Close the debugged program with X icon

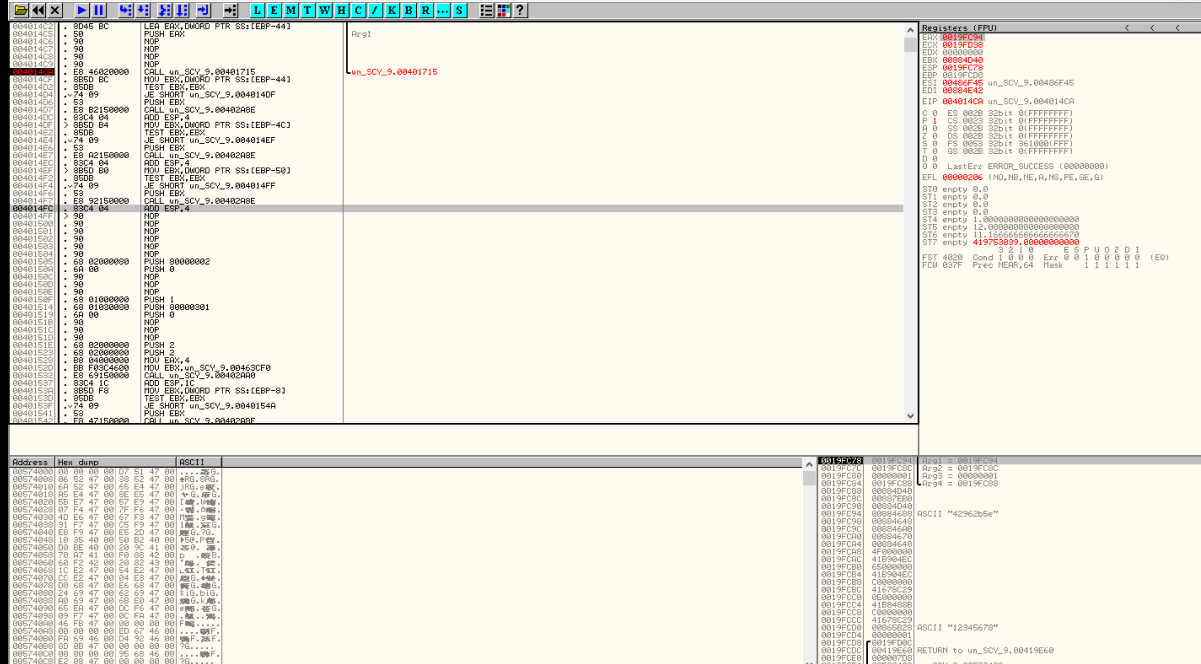[55, 10]
